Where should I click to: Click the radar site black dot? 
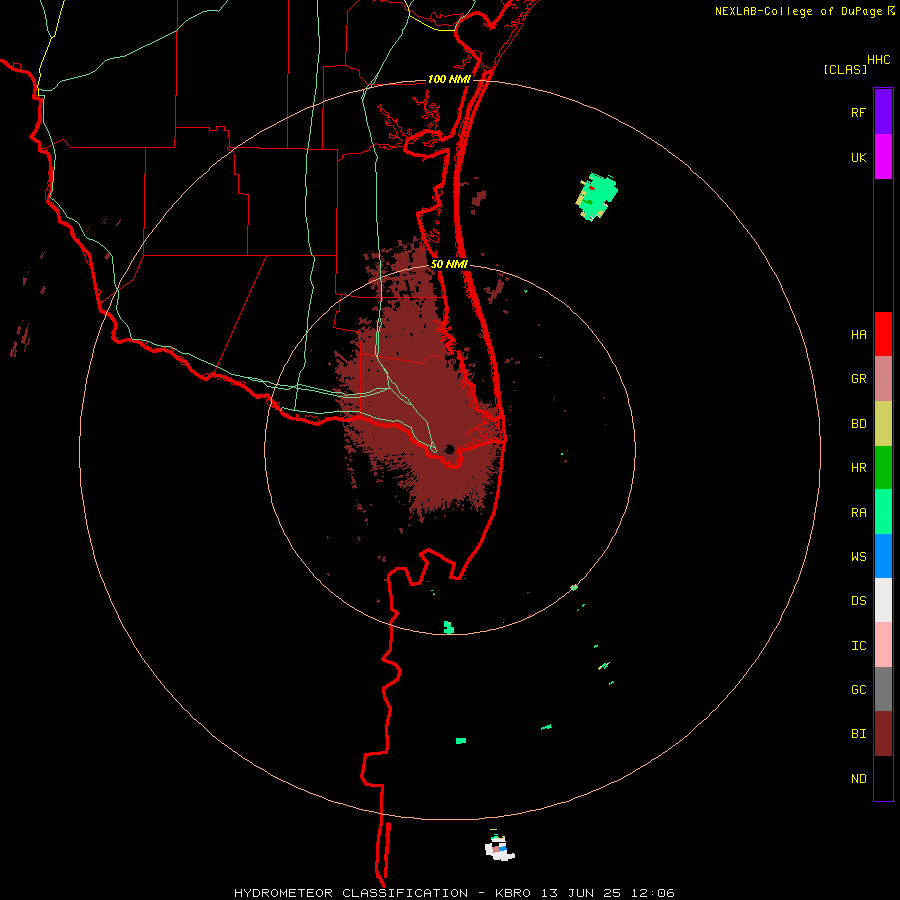pyautogui.click(x=450, y=449)
